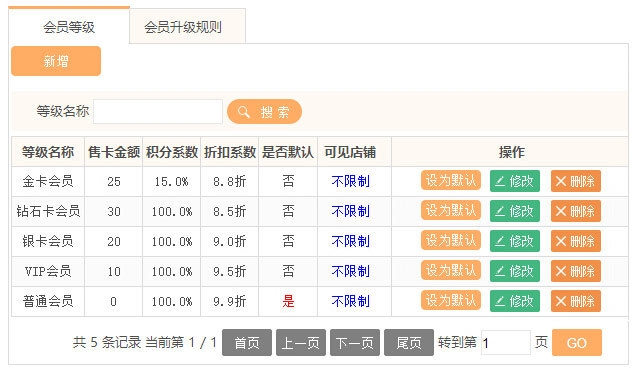Open 不限制 link for 金卡会员
The height and width of the screenshot is (380, 637).
351,181
